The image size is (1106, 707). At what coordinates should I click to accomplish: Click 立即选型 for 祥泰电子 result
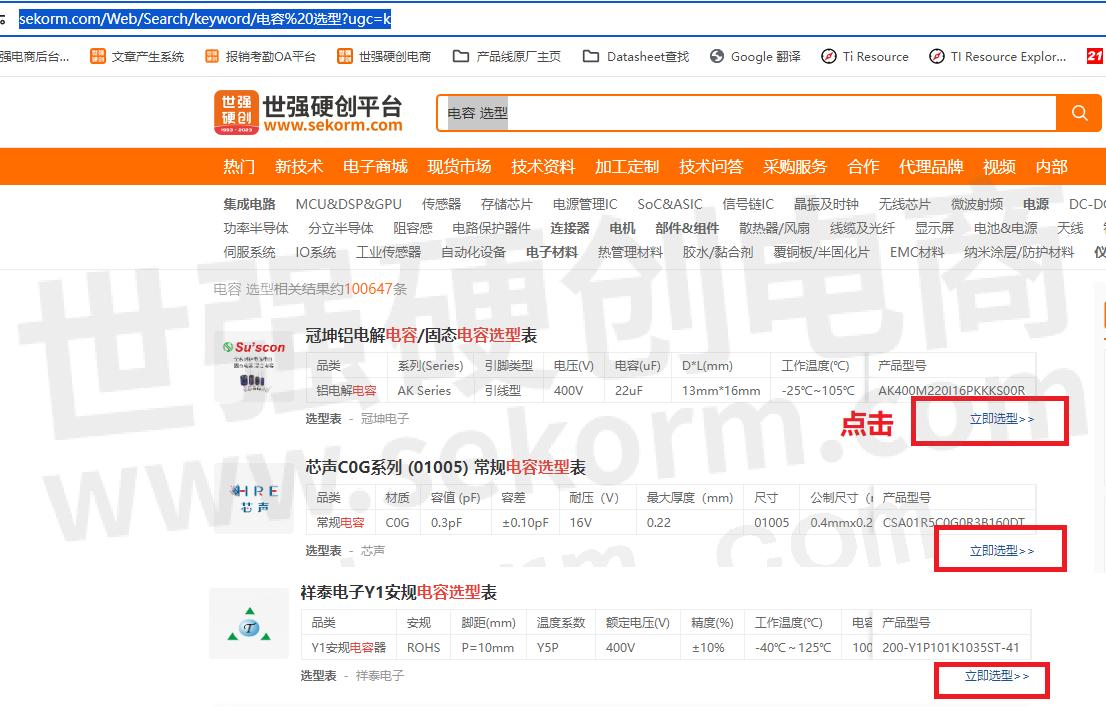[997, 676]
